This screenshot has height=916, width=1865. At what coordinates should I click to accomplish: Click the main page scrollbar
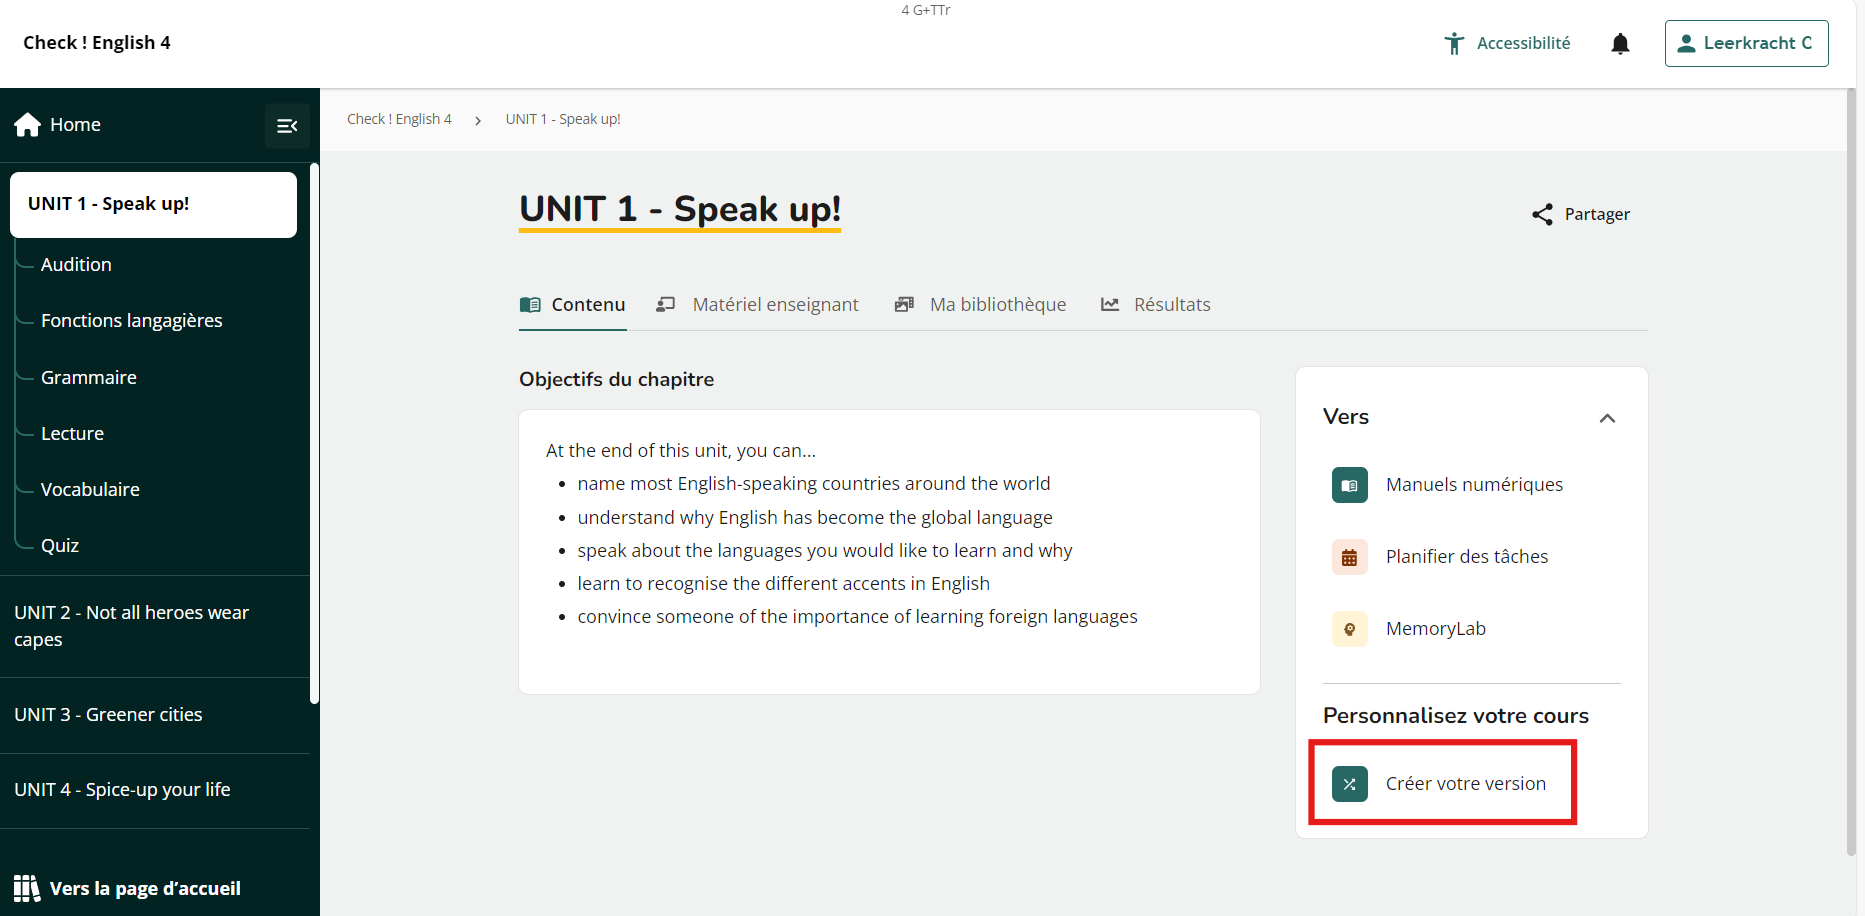1851,473
